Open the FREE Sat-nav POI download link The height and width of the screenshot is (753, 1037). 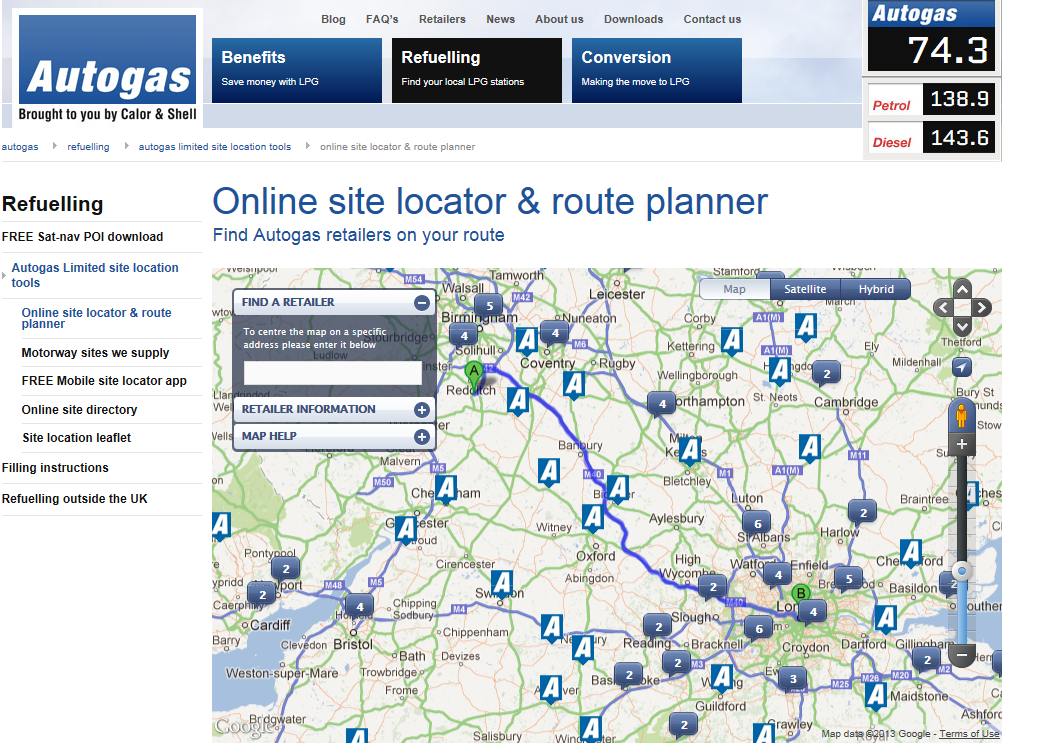click(x=82, y=237)
